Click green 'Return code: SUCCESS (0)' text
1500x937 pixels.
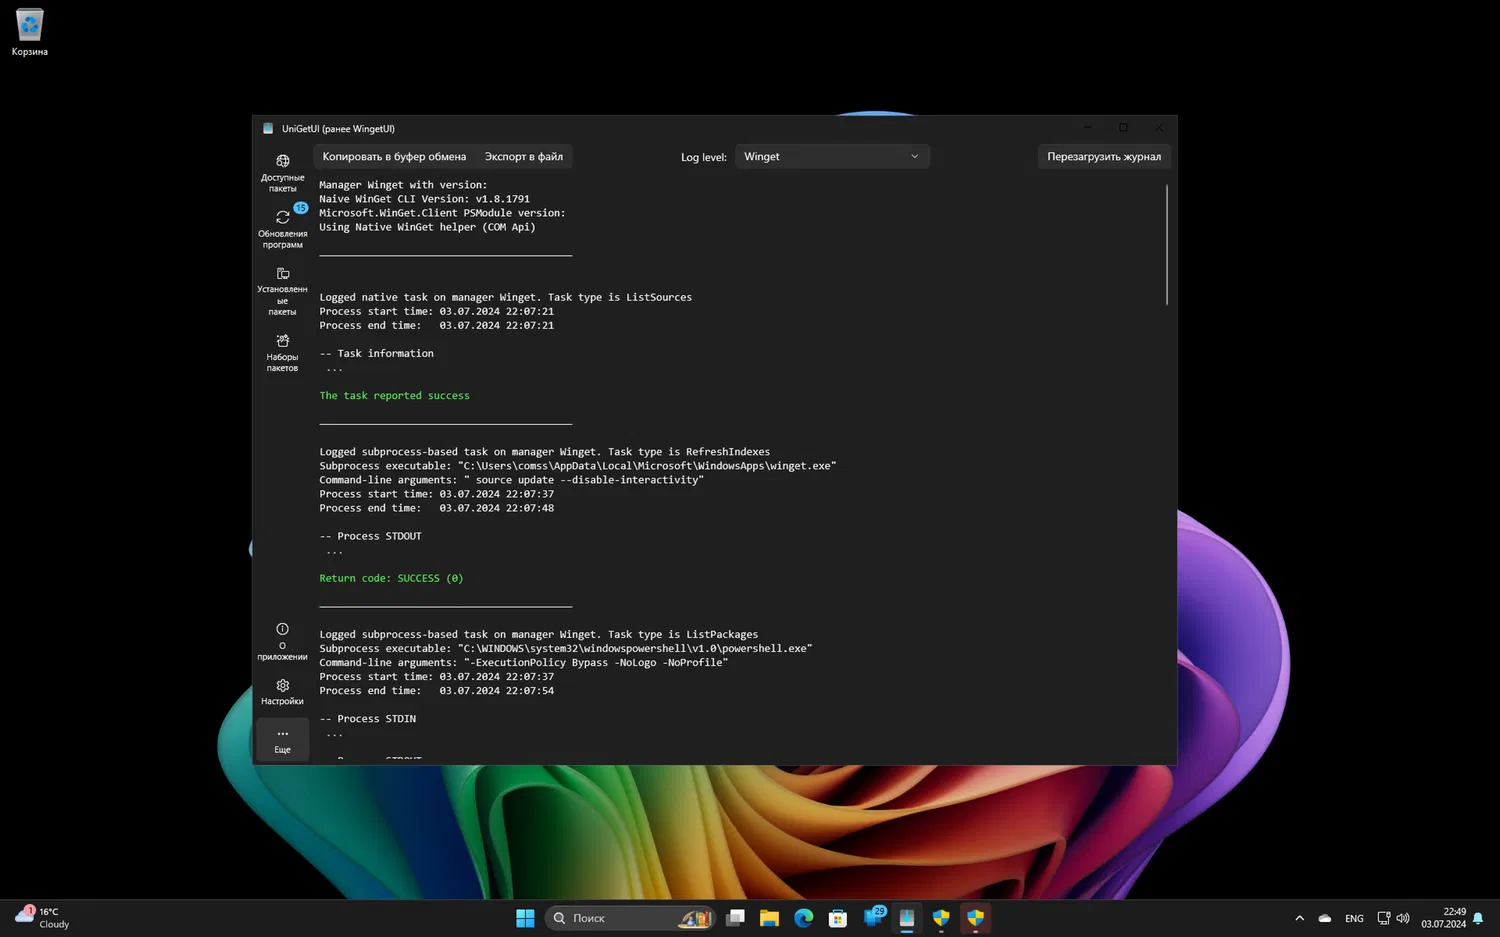(x=391, y=578)
